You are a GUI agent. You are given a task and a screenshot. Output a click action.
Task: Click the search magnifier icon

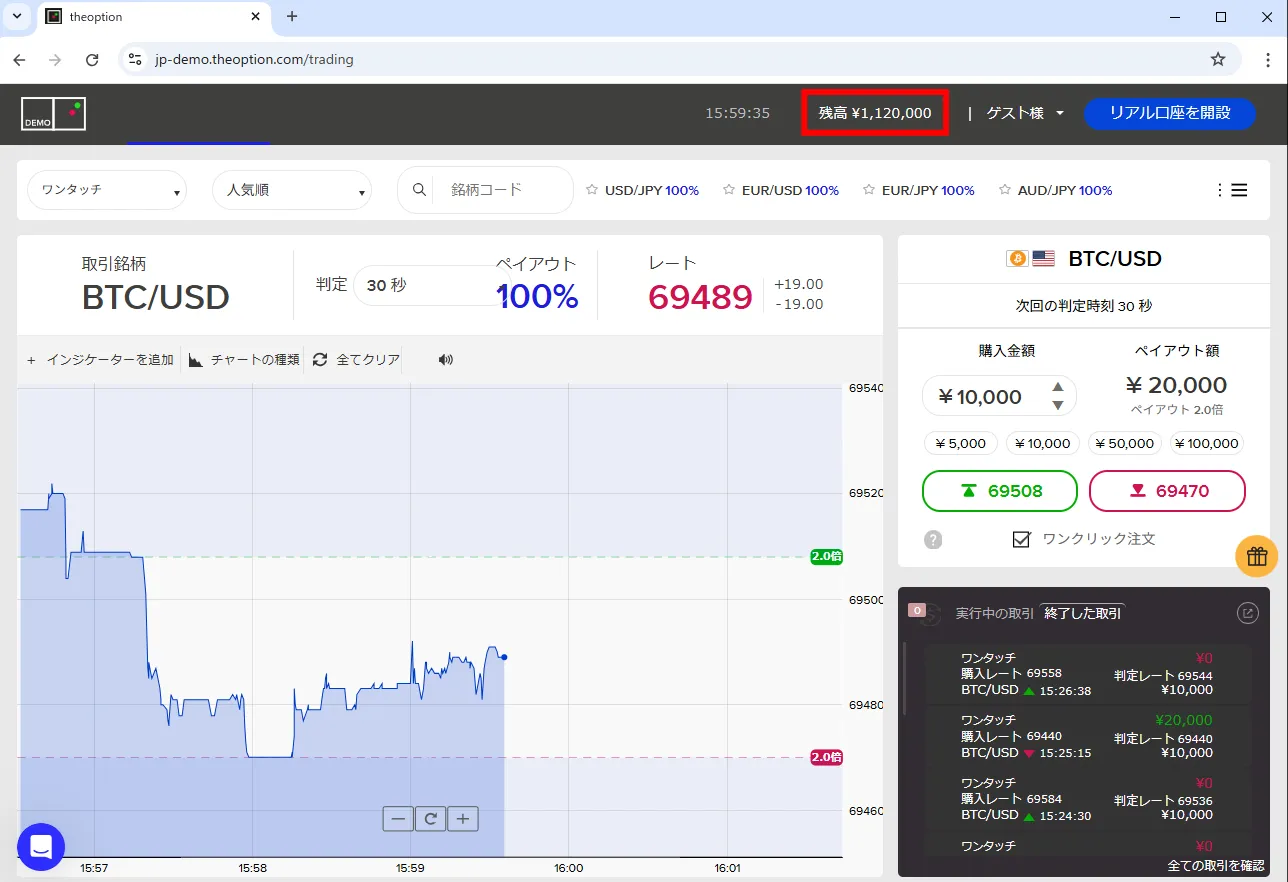(x=420, y=190)
